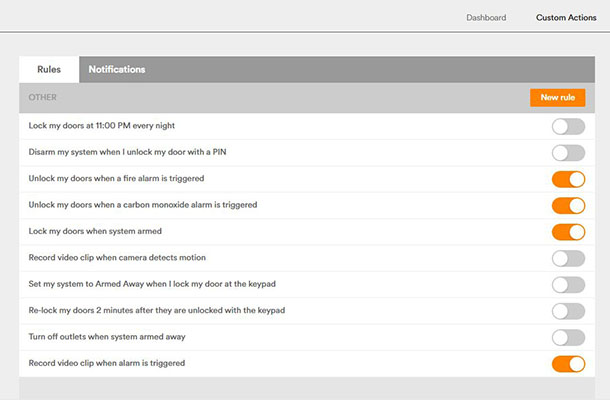Turn on Armed Away at keypad toggle
Image resolution: width=610 pixels, height=400 pixels.
568,285
